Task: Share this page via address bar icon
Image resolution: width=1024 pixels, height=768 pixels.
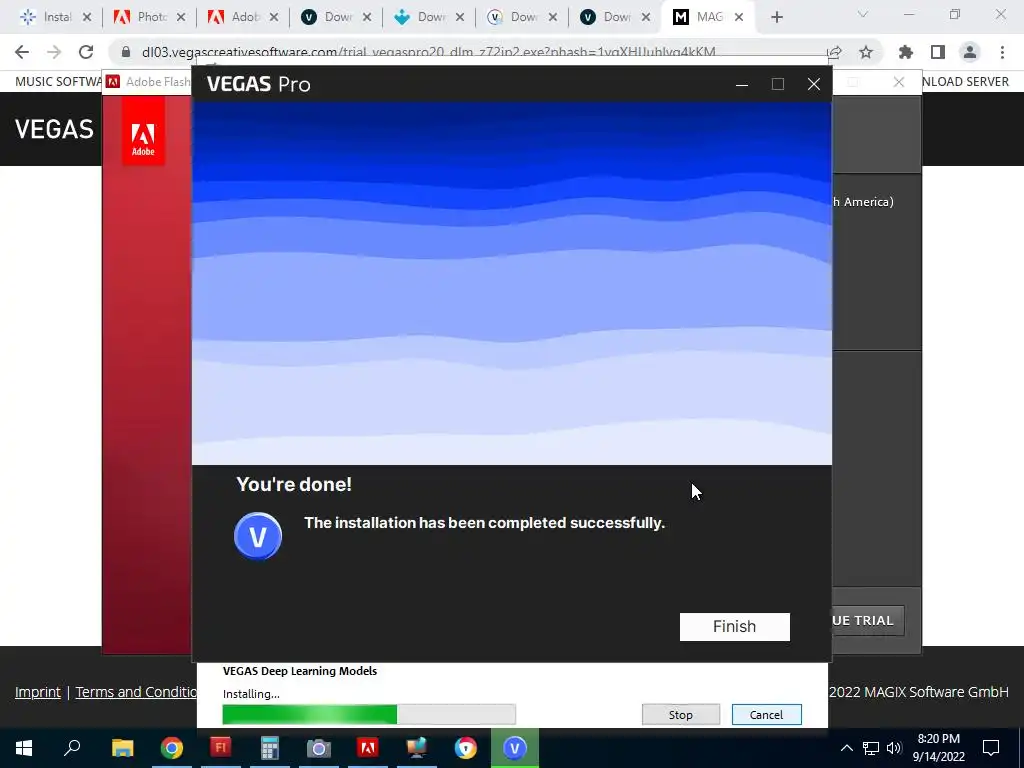Action: click(x=834, y=52)
